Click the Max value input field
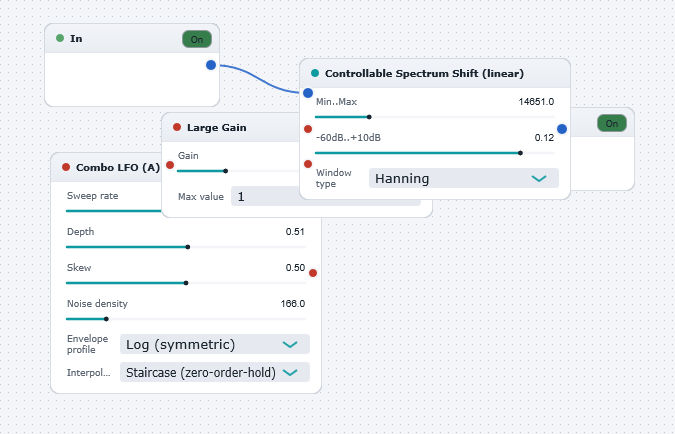This screenshot has width=675, height=434. [x=265, y=196]
